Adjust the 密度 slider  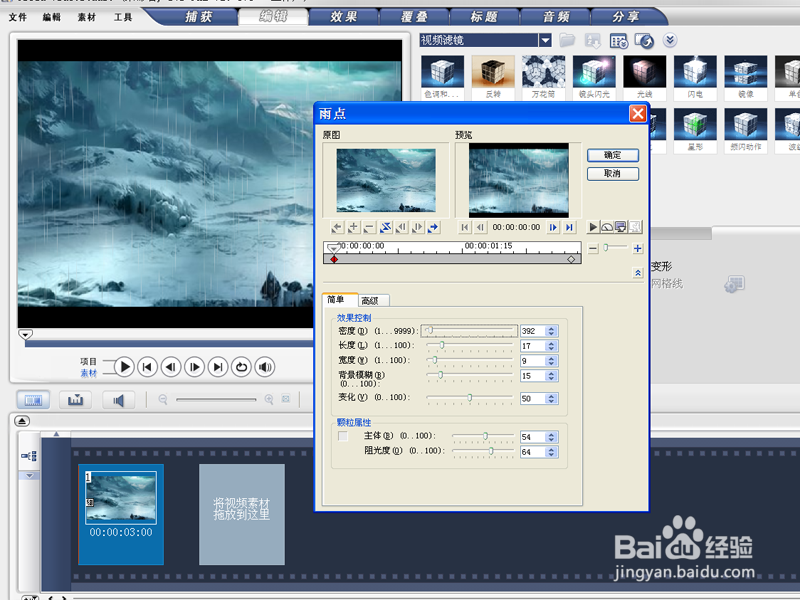tap(469, 331)
